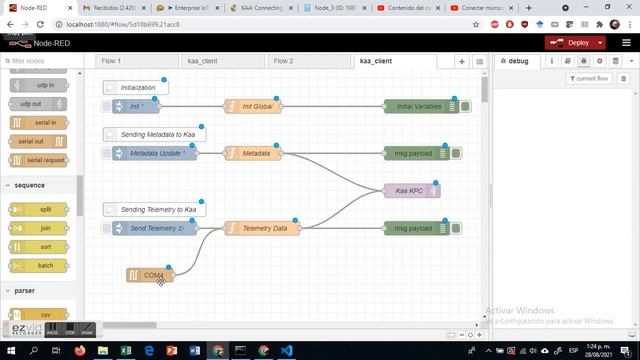Select the udp out palette node
Screen dimensions: 640x360
point(38,104)
